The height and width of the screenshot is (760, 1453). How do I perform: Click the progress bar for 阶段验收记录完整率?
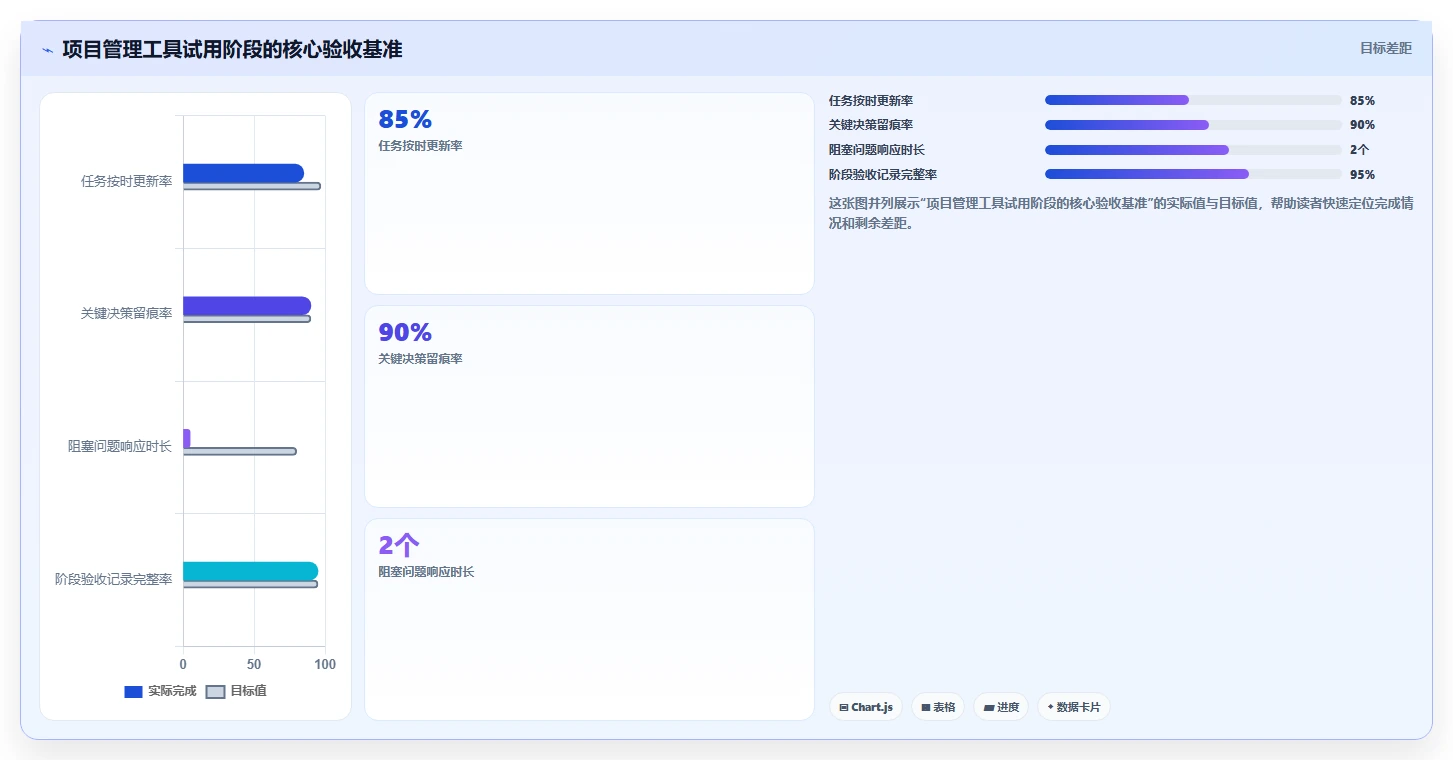[x=1193, y=174]
